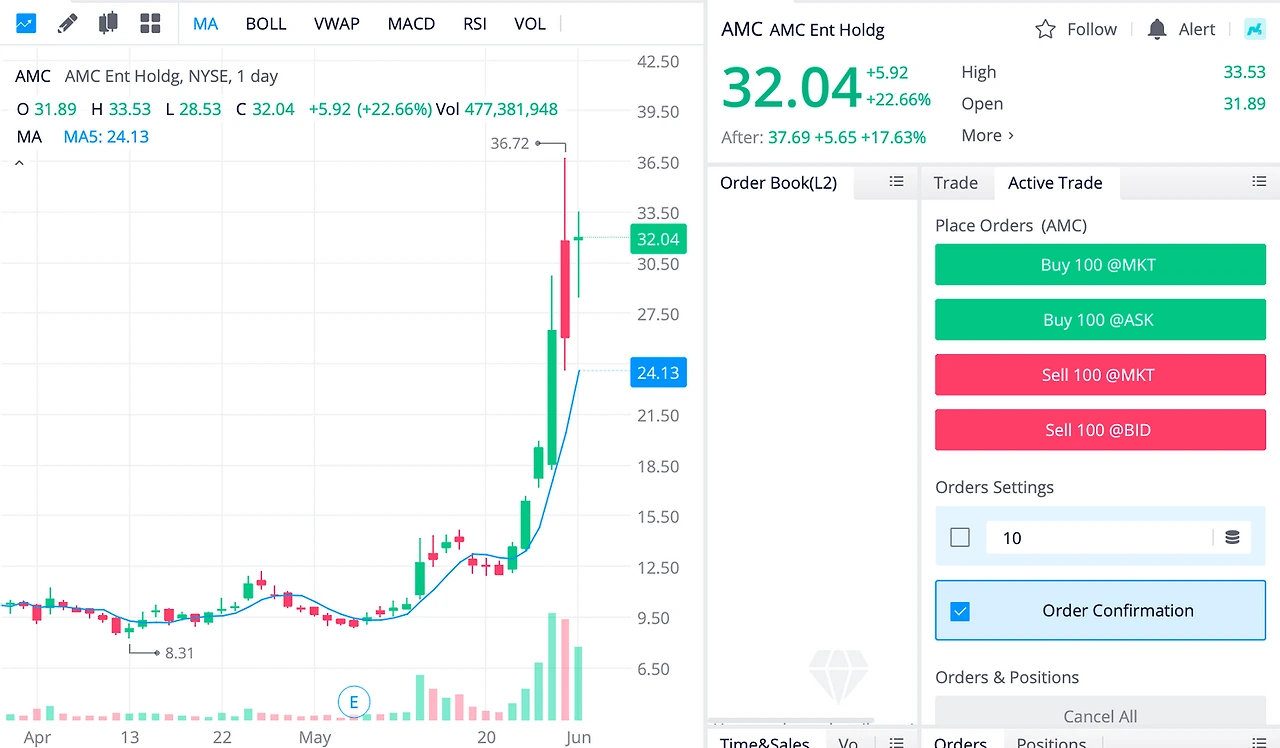The width and height of the screenshot is (1280, 748).
Task: Uncheck the Order Confirmation checkbox
Action: pyautogui.click(x=960, y=611)
